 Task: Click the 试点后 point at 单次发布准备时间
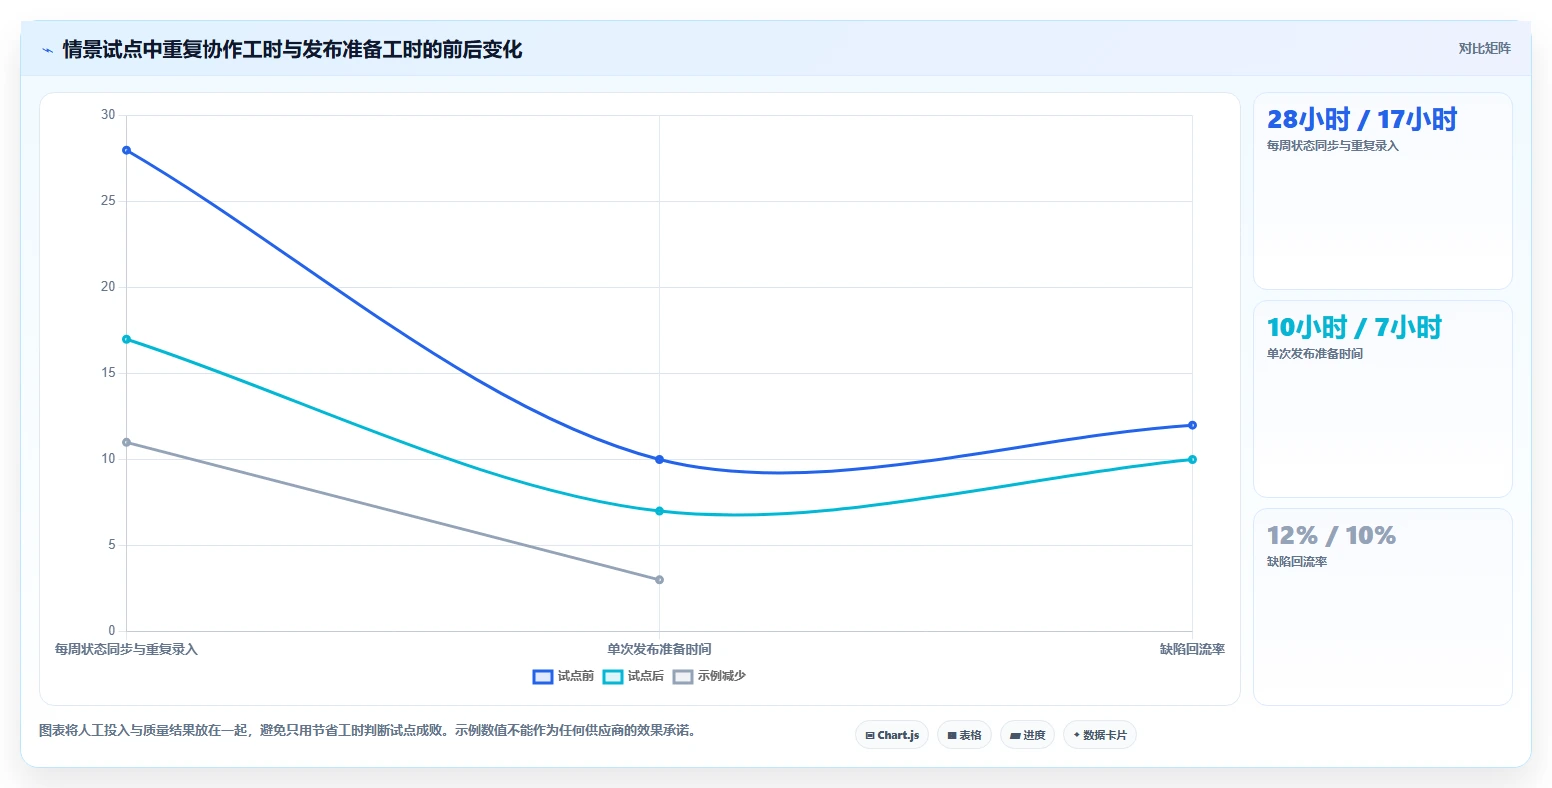[659, 511]
